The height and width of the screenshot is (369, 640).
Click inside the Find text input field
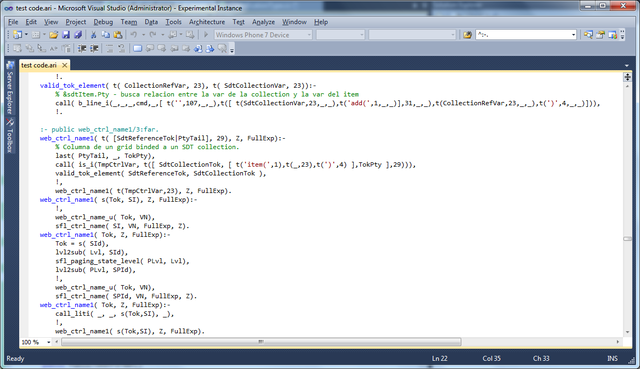point(523,35)
